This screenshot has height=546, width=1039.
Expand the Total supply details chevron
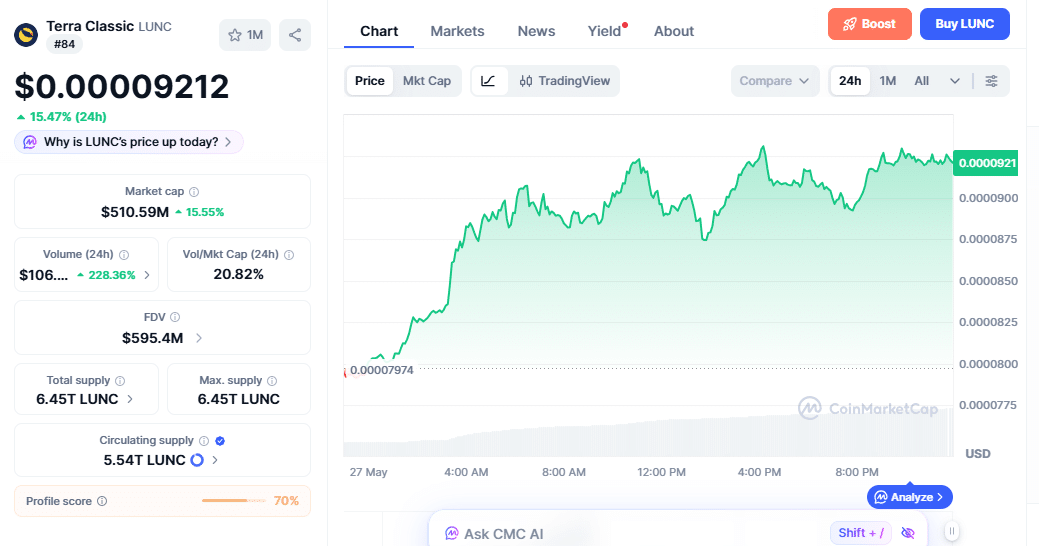(130, 399)
